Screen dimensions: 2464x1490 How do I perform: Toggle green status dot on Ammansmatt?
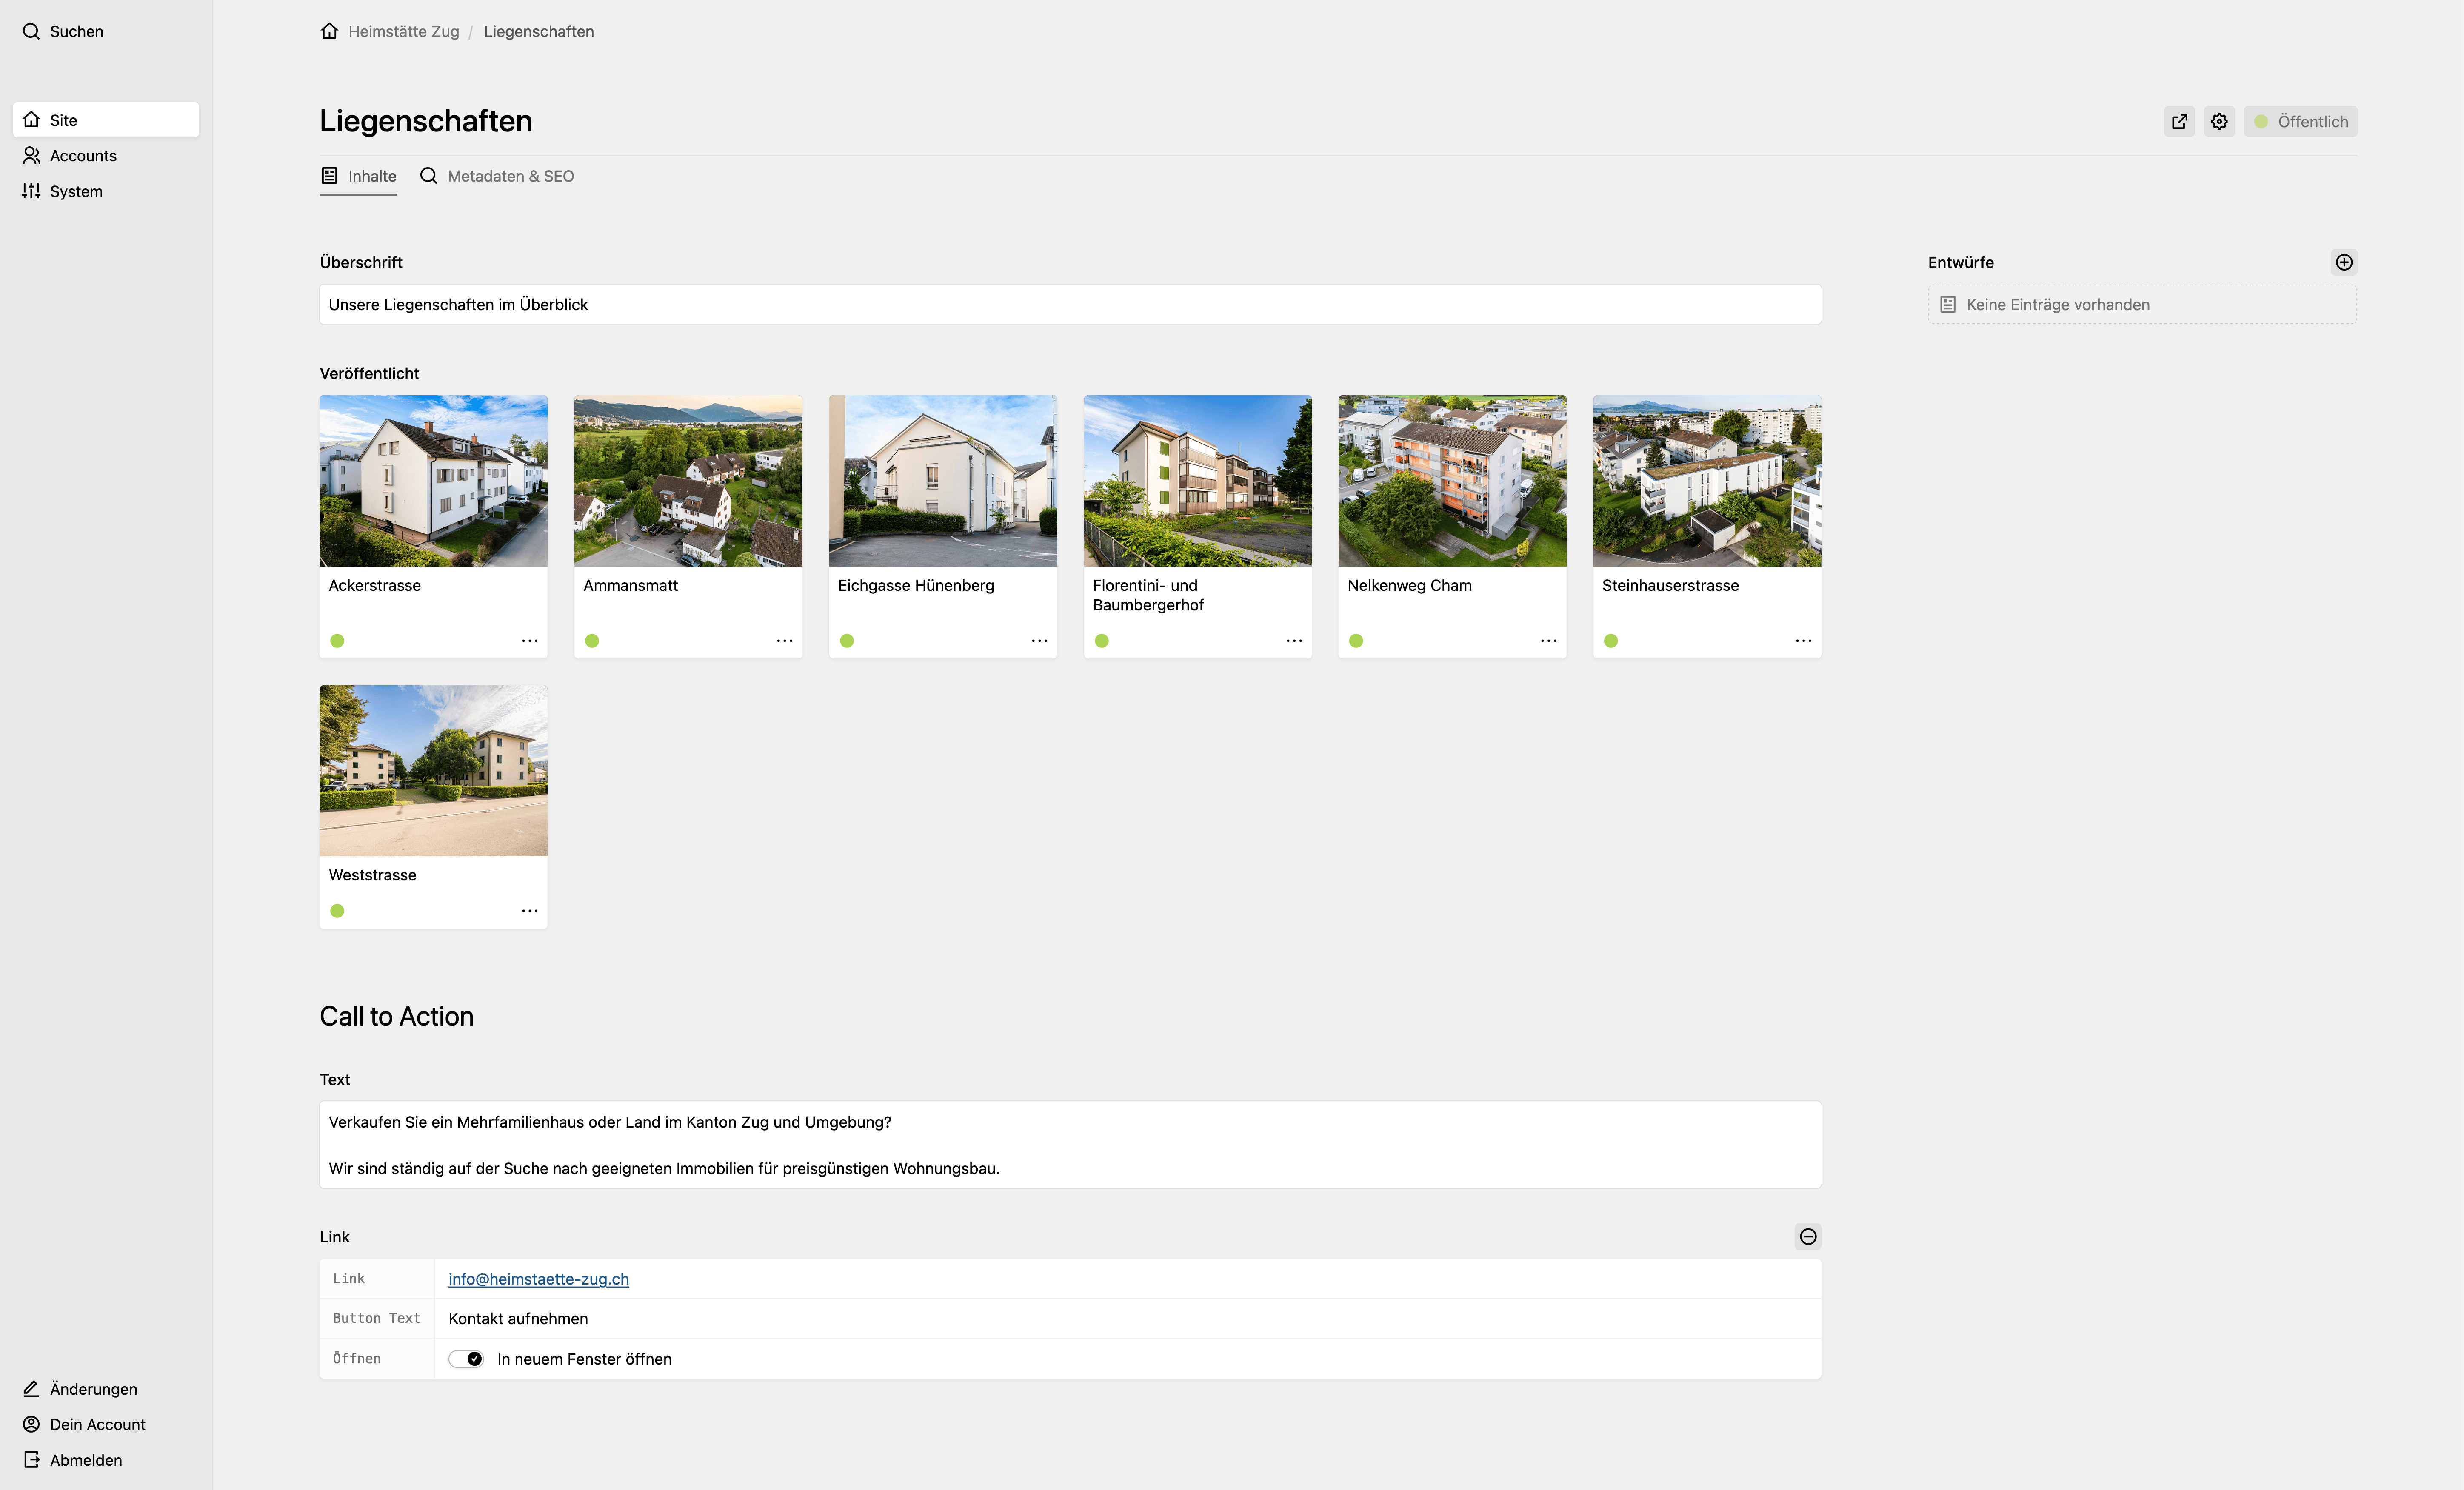(592, 641)
